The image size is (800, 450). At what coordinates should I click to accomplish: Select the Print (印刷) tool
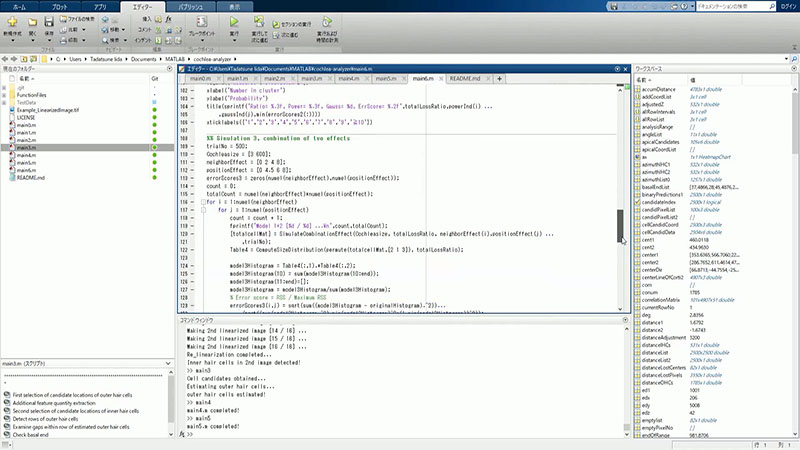[73, 40]
